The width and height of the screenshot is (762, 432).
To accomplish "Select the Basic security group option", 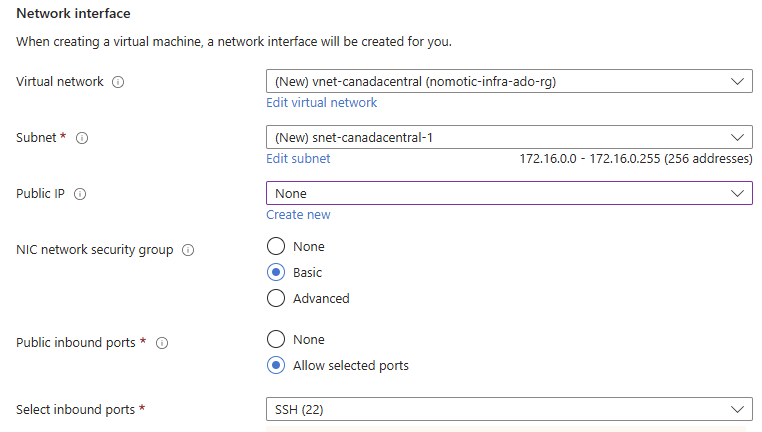I will click(x=276, y=273).
